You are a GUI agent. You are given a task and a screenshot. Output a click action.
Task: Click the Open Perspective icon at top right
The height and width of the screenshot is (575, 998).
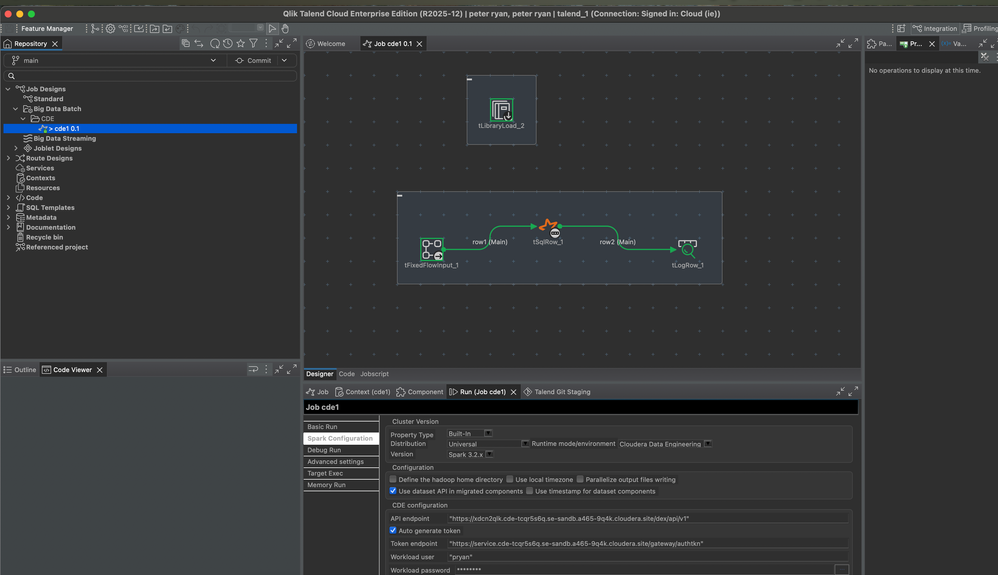click(x=901, y=29)
